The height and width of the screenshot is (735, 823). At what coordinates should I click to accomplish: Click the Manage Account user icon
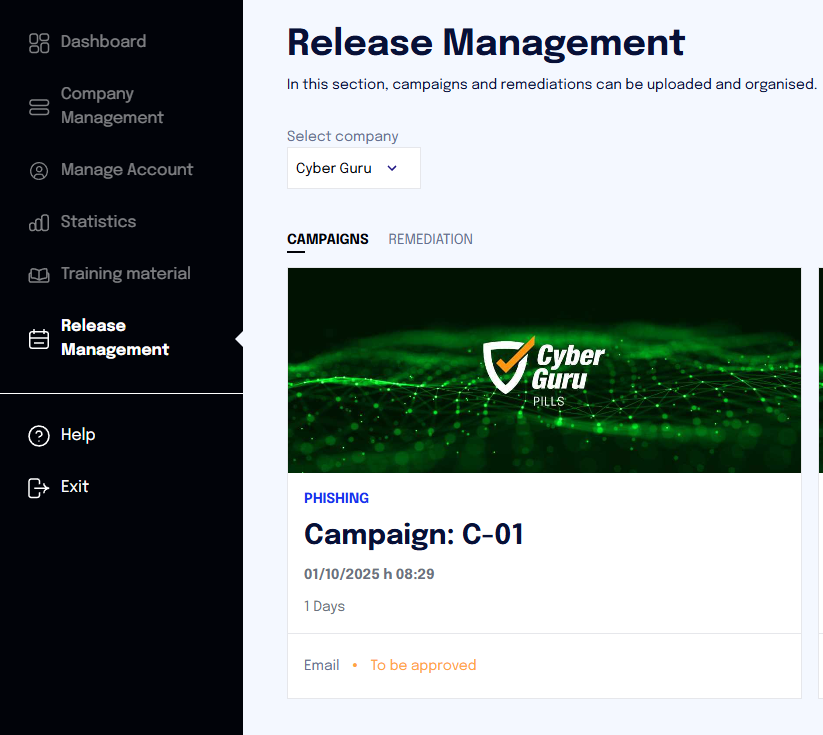tap(39, 171)
